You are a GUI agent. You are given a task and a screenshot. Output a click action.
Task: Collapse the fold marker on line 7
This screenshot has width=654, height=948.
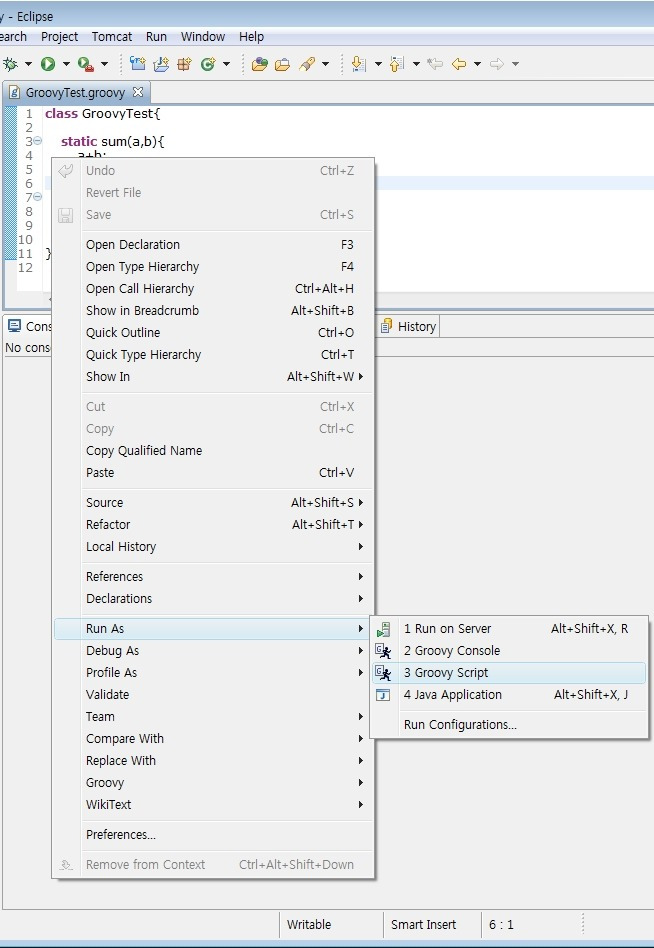(x=37, y=197)
